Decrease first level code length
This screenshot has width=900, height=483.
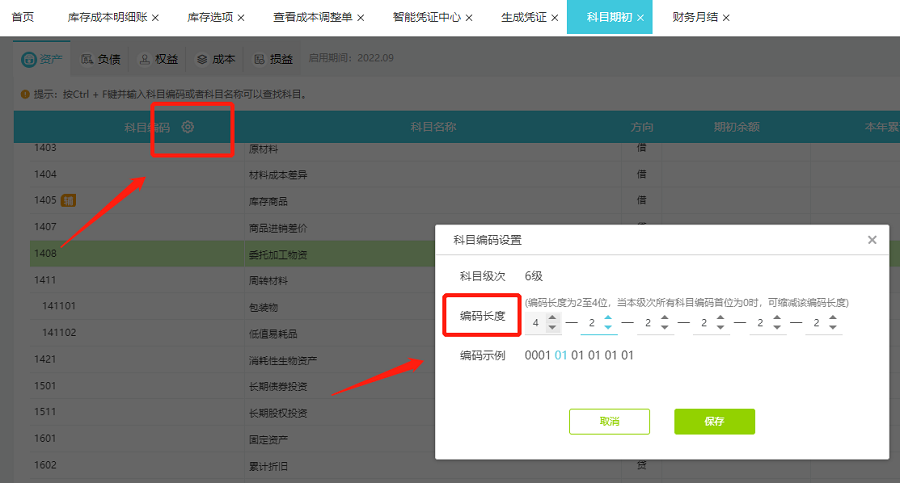pyautogui.click(x=552, y=327)
